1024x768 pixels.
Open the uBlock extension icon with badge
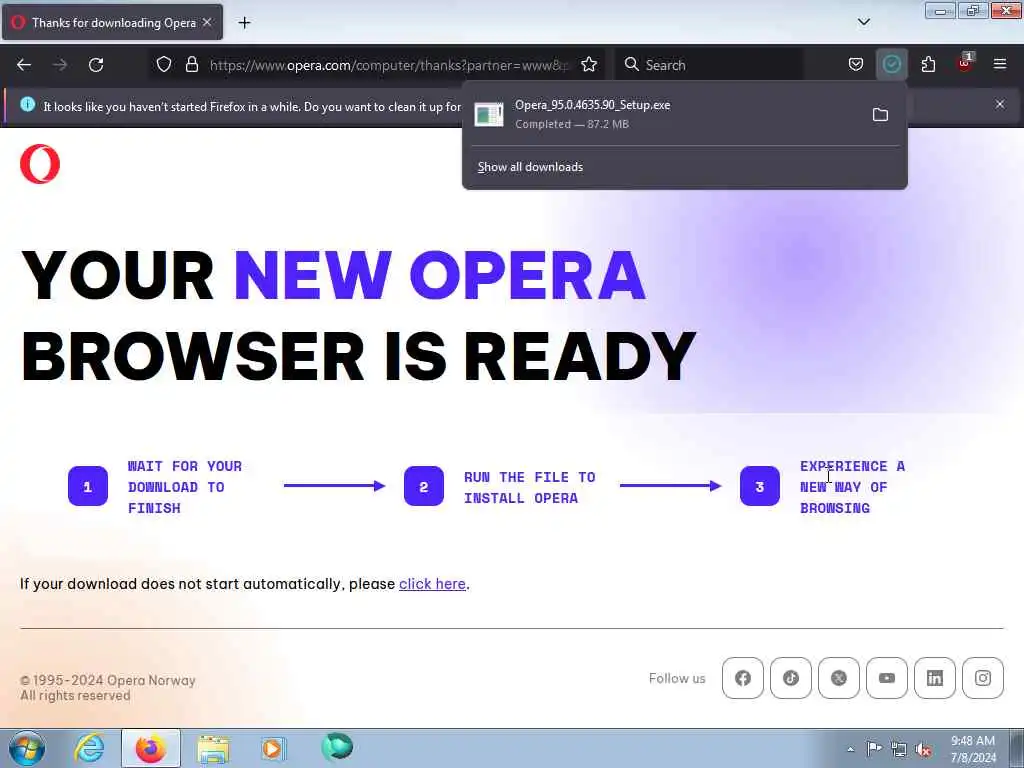pyautogui.click(x=965, y=63)
